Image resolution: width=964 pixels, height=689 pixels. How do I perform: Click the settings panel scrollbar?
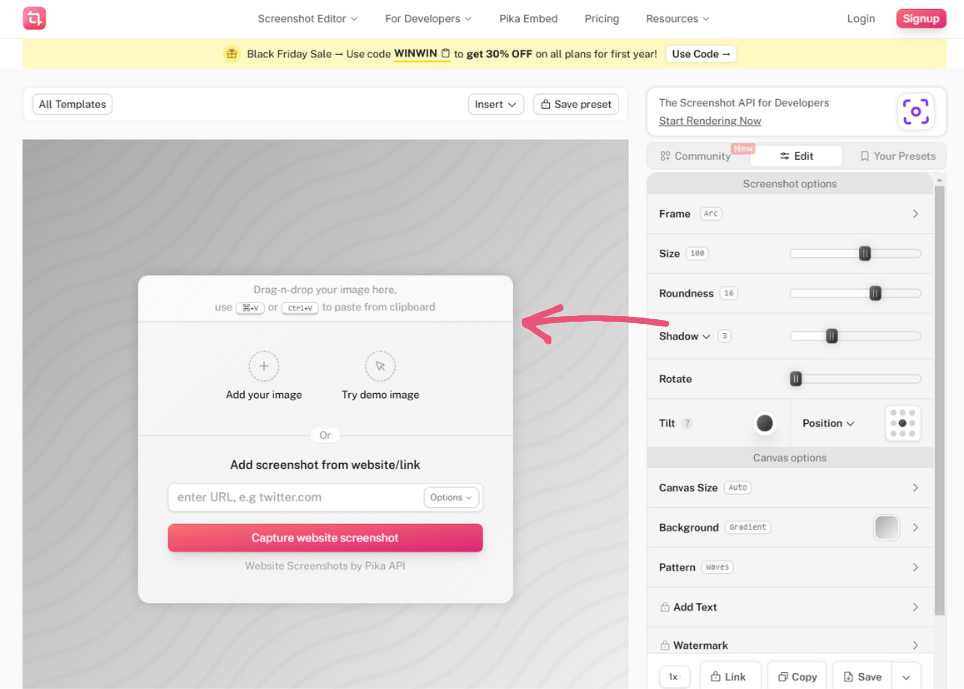(x=939, y=400)
